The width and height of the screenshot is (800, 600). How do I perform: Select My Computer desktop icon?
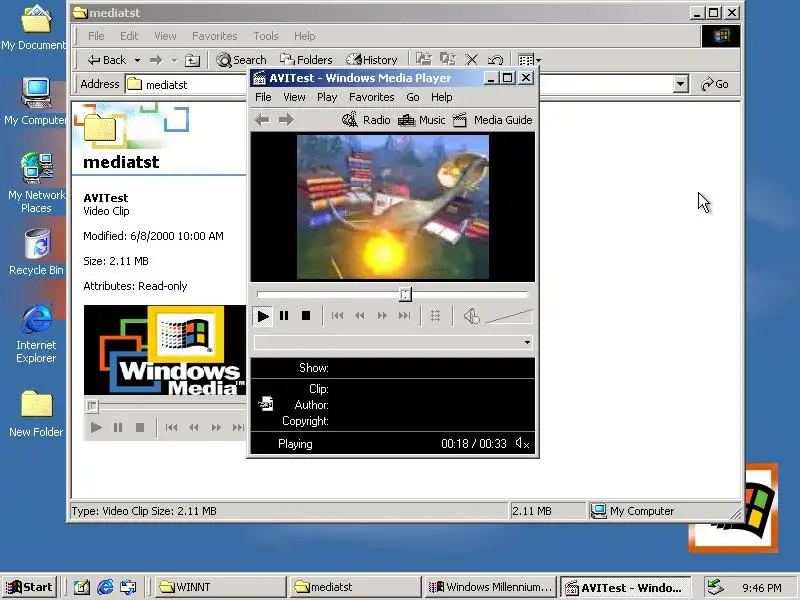(x=35, y=102)
